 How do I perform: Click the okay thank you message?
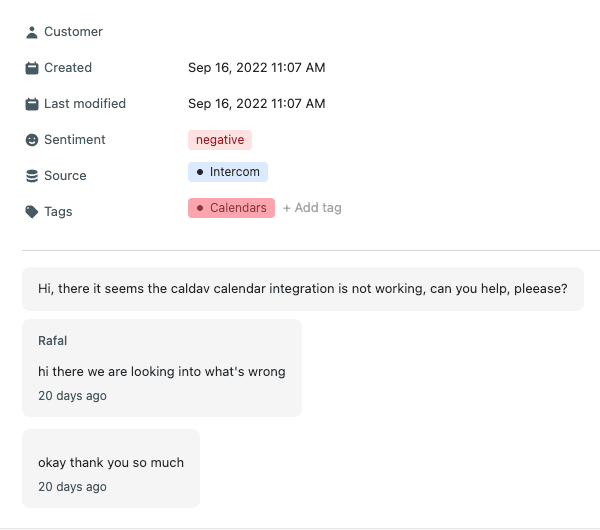(111, 463)
